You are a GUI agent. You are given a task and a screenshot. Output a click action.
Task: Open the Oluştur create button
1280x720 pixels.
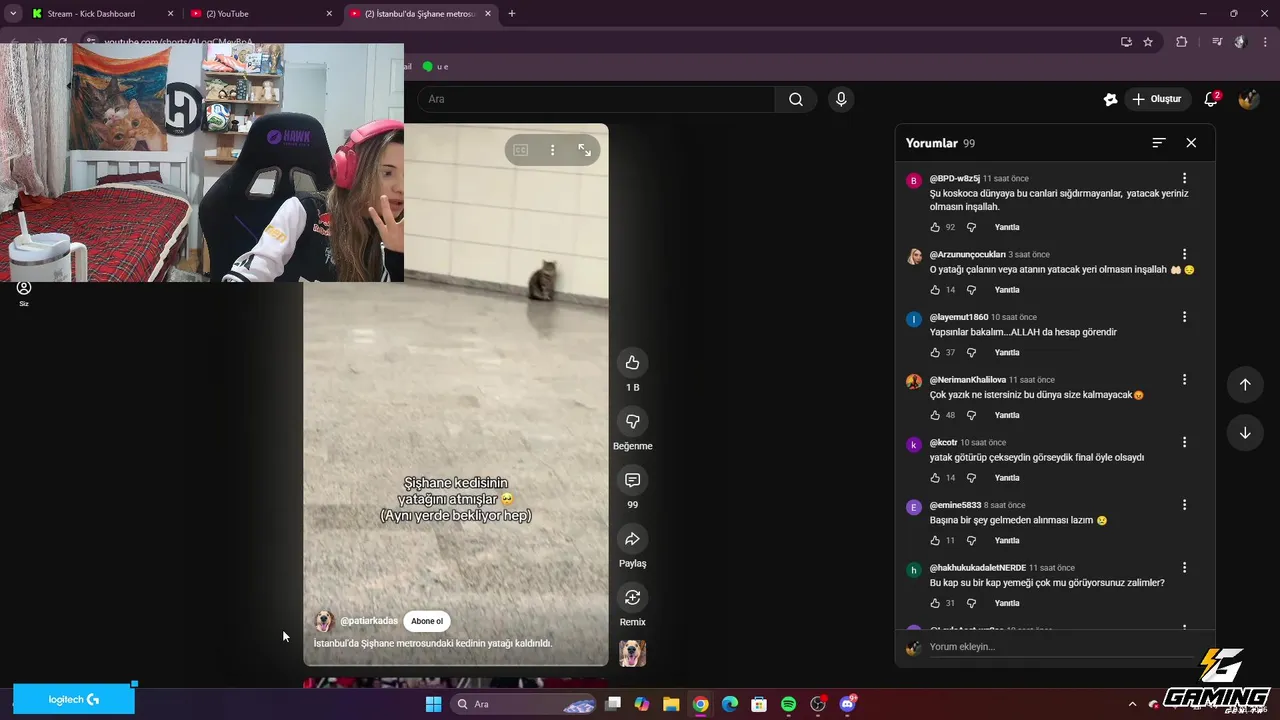click(1157, 99)
